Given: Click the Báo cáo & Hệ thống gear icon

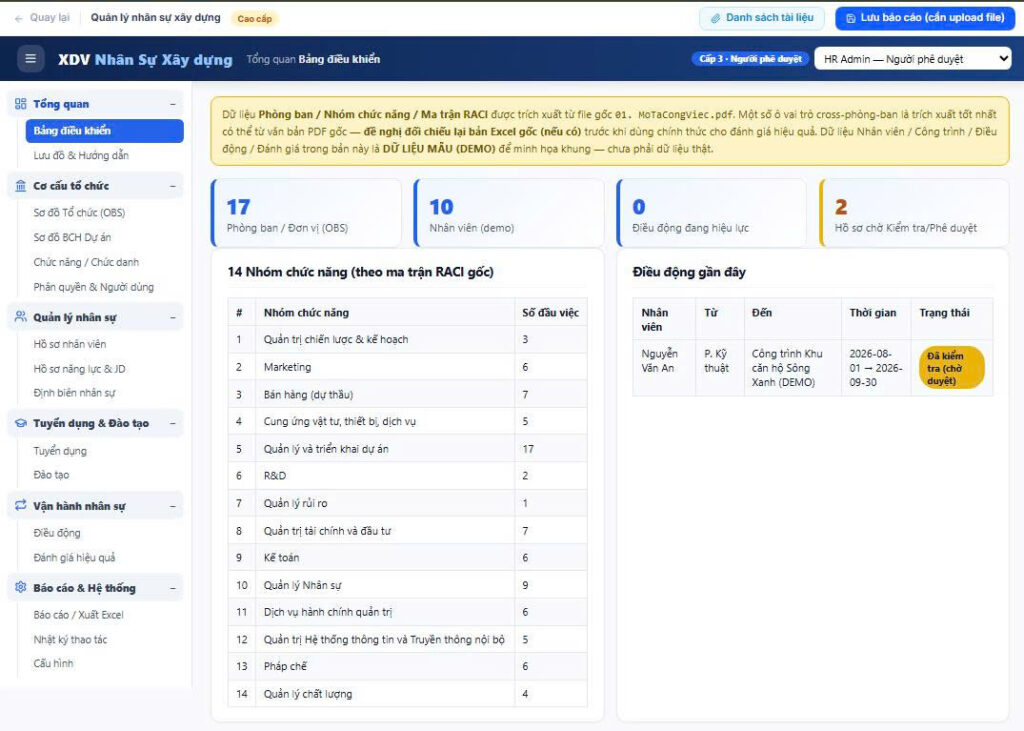Looking at the screenshot, I should click(21, 587).
